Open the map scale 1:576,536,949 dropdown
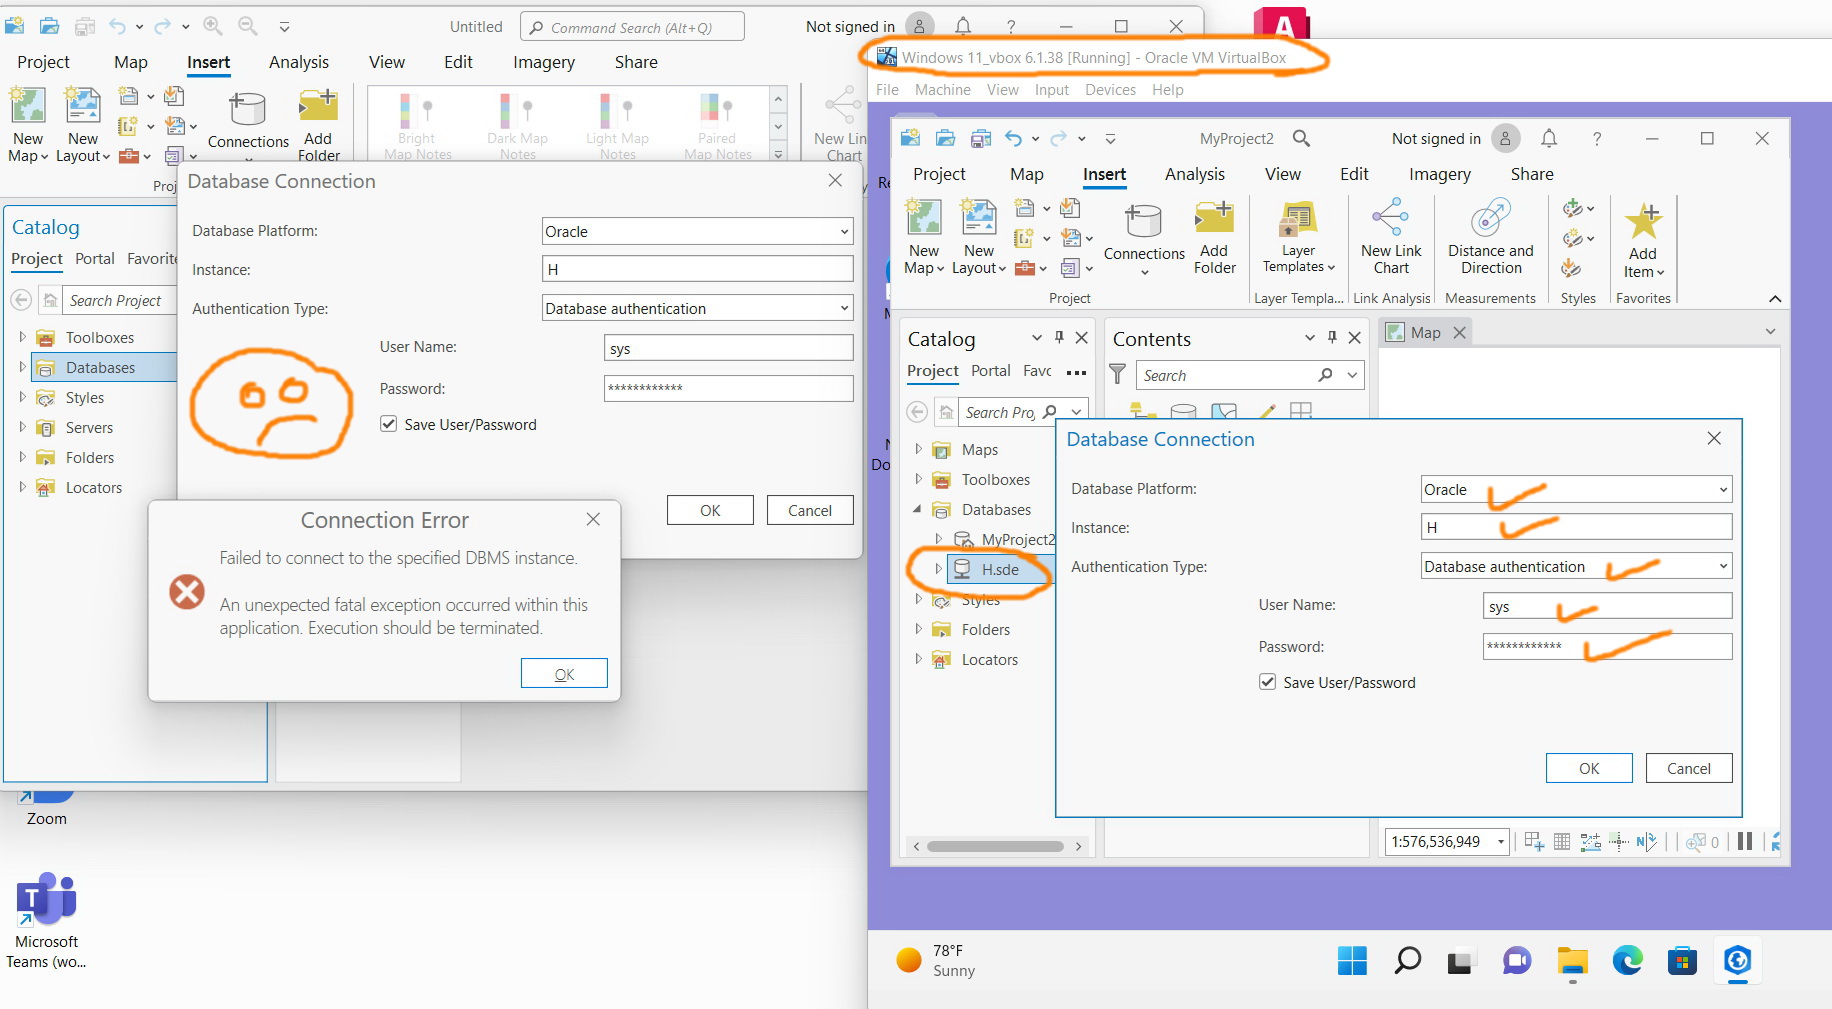 (1500, 842)
